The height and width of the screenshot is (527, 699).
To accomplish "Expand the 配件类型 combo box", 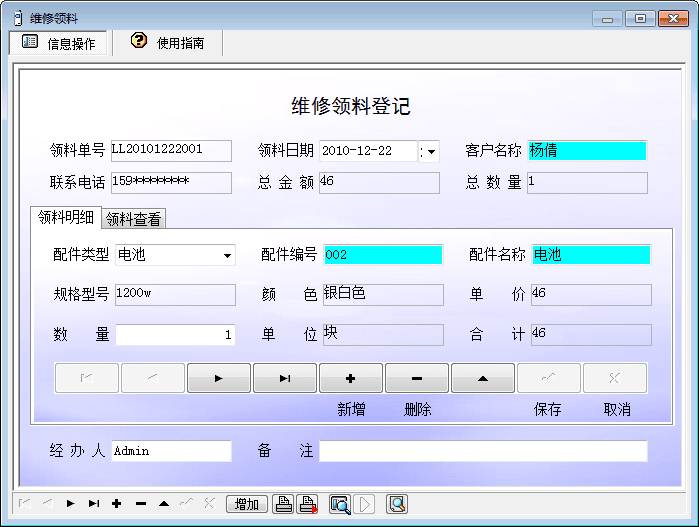I will click(x=227, y=256).
